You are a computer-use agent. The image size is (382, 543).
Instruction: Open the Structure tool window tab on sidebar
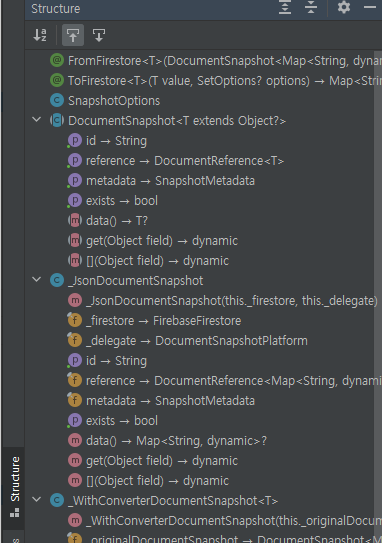(x=15, y=488)
